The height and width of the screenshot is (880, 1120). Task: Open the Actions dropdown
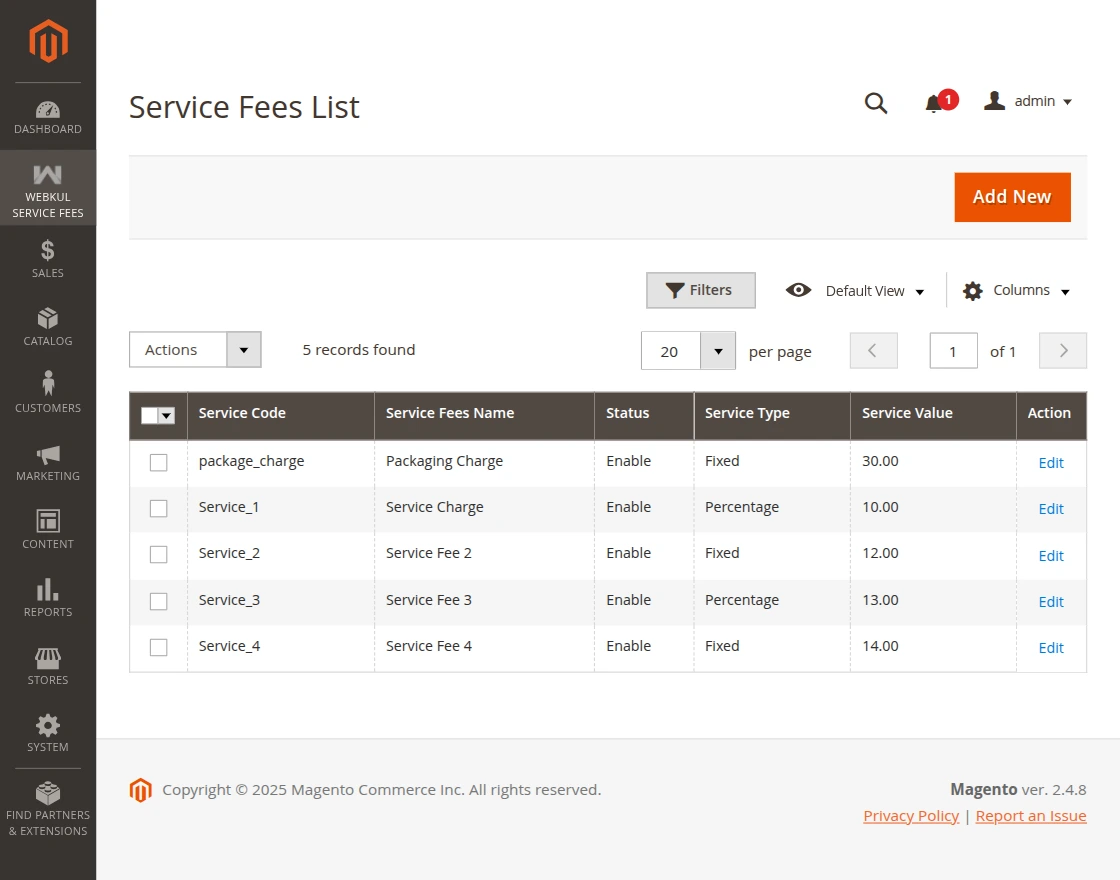point(194,350)
